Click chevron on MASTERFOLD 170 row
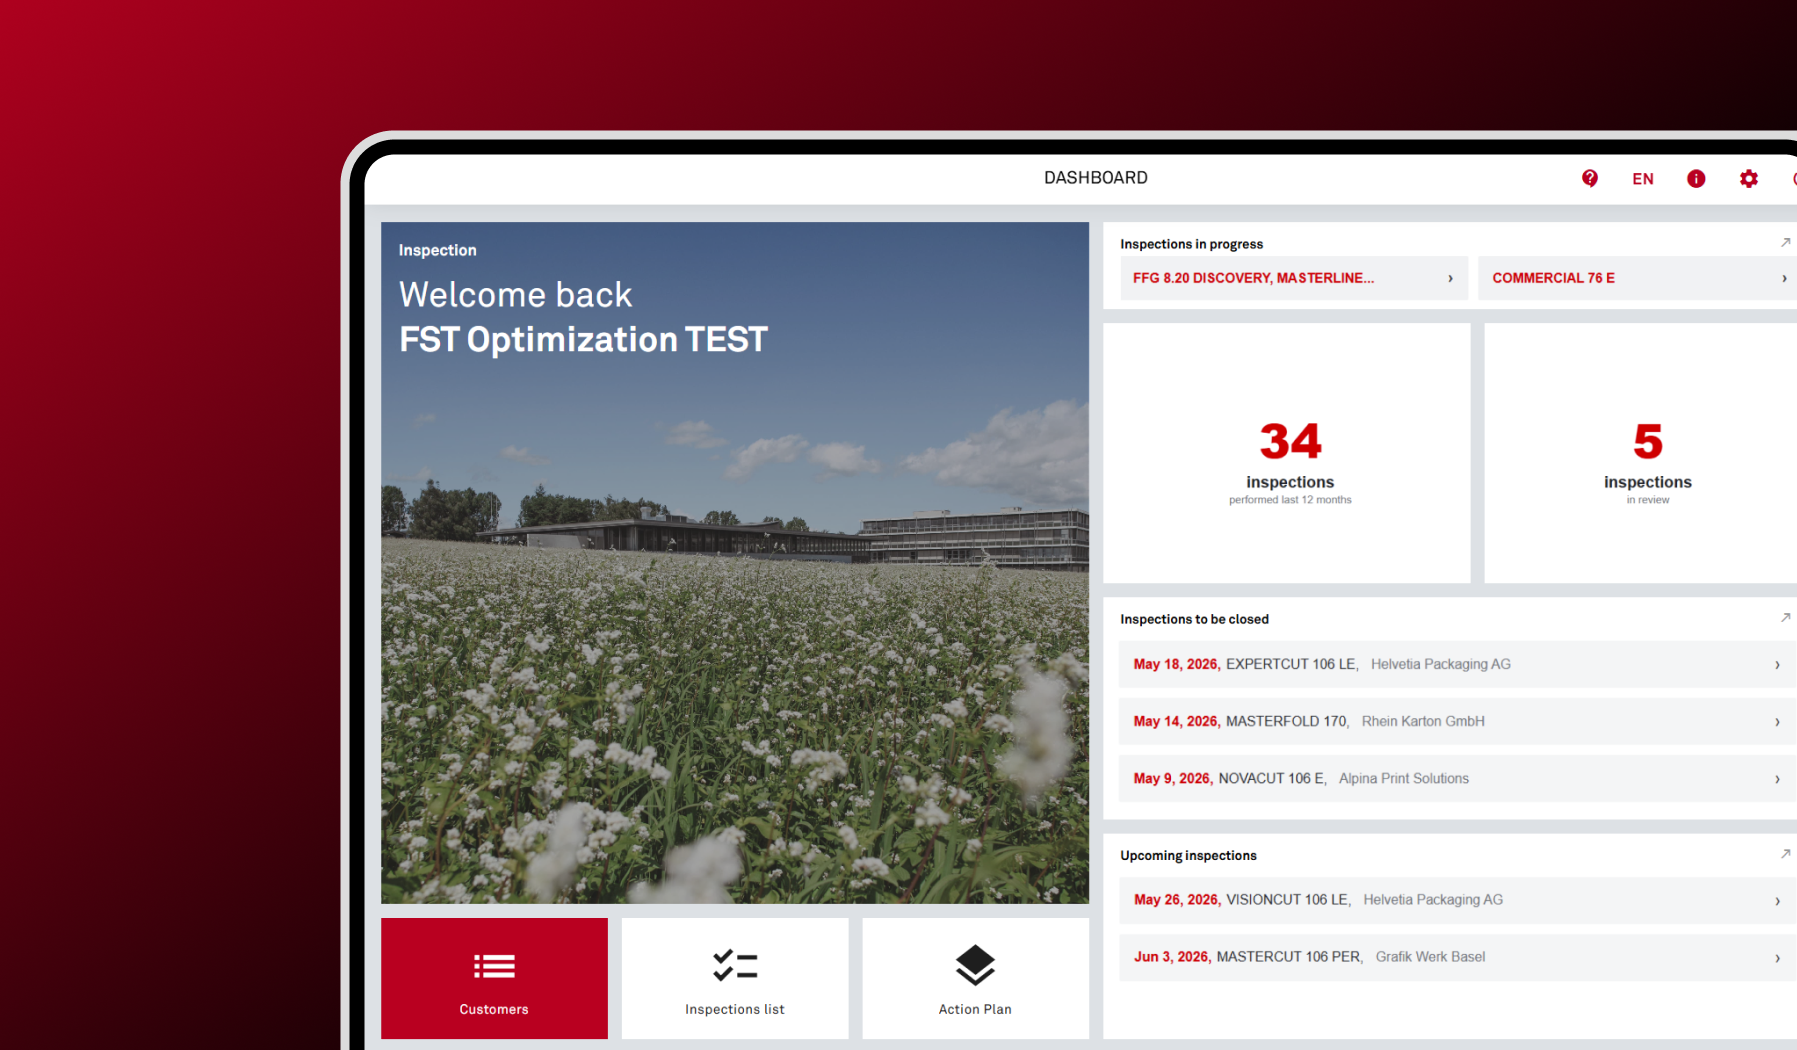The height and width of the screenshot is (1050, 1797). pos(1777,722)
